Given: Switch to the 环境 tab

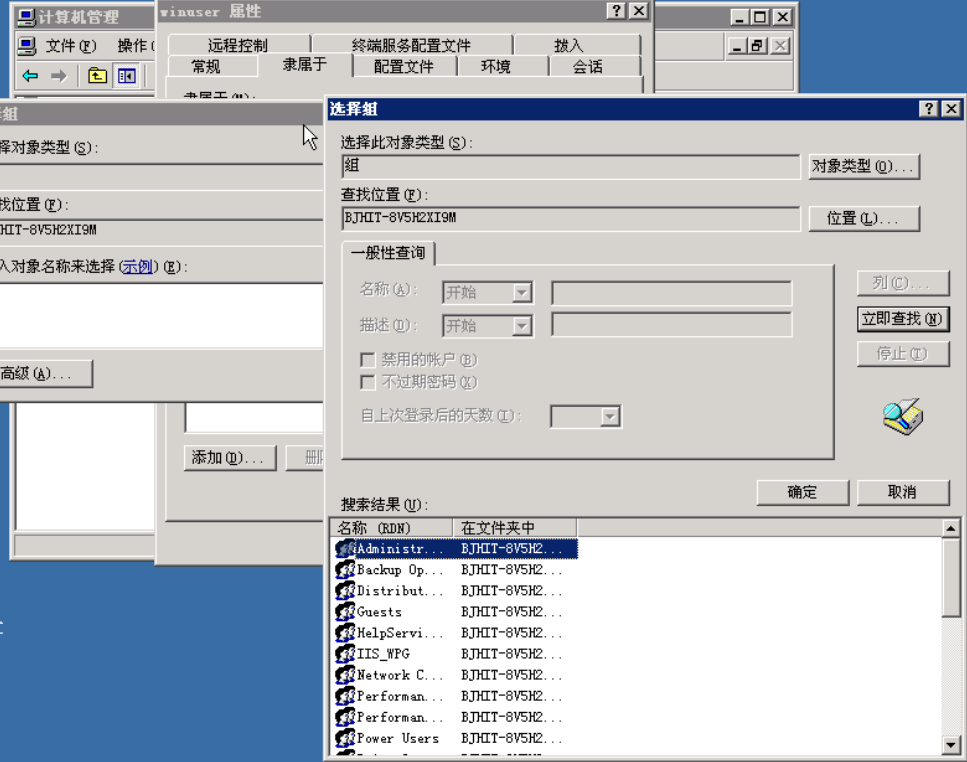Looking at the screenshot, I should (x=495, y=66).
